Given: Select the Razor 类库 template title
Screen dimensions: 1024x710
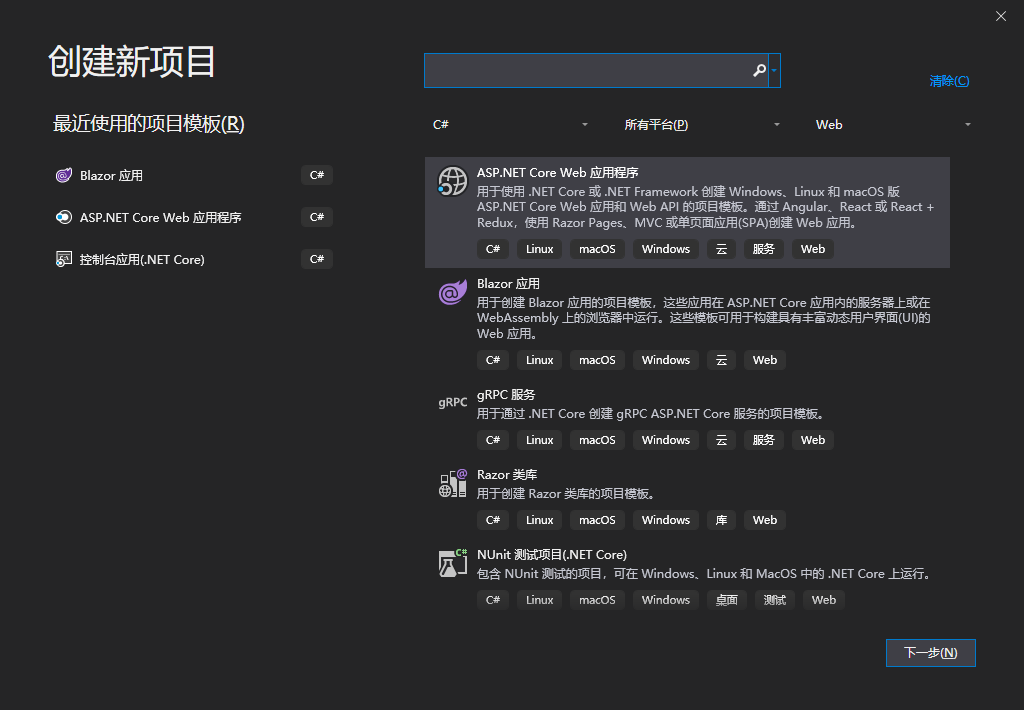Looking at the screenshot, I should click(x=507, y=475).
